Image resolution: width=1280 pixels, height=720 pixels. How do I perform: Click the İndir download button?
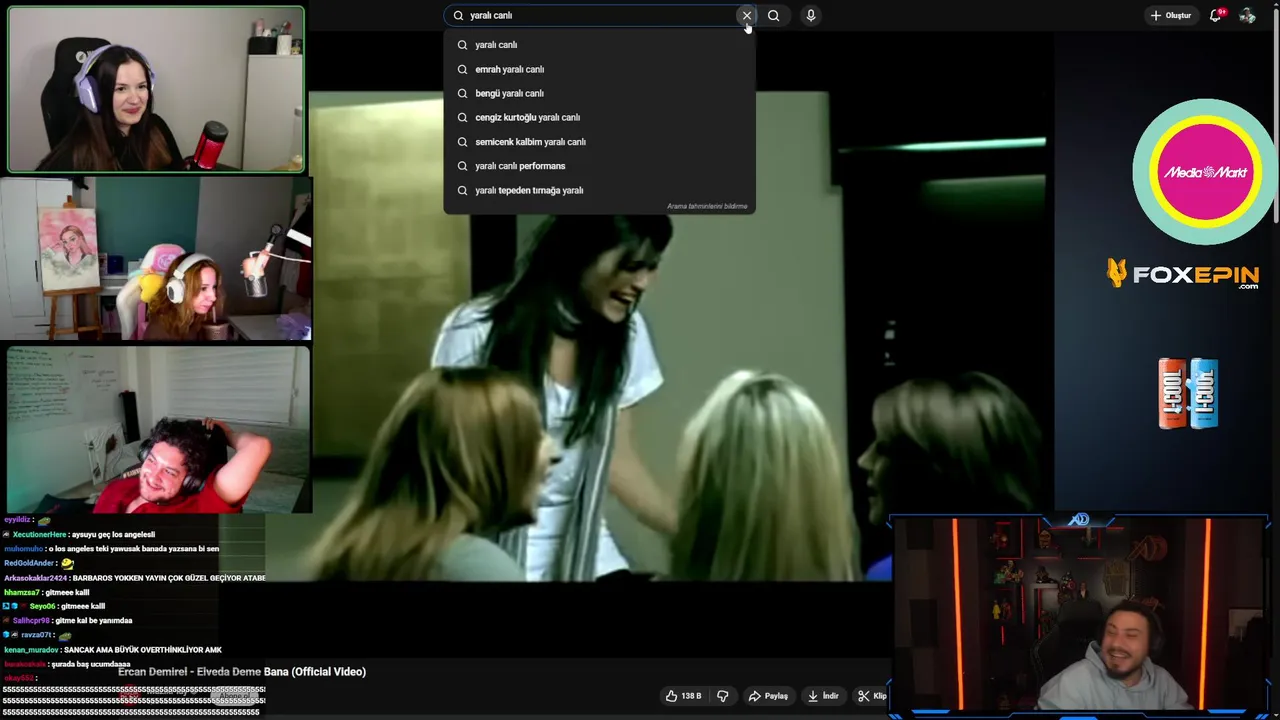coord(824,696)
